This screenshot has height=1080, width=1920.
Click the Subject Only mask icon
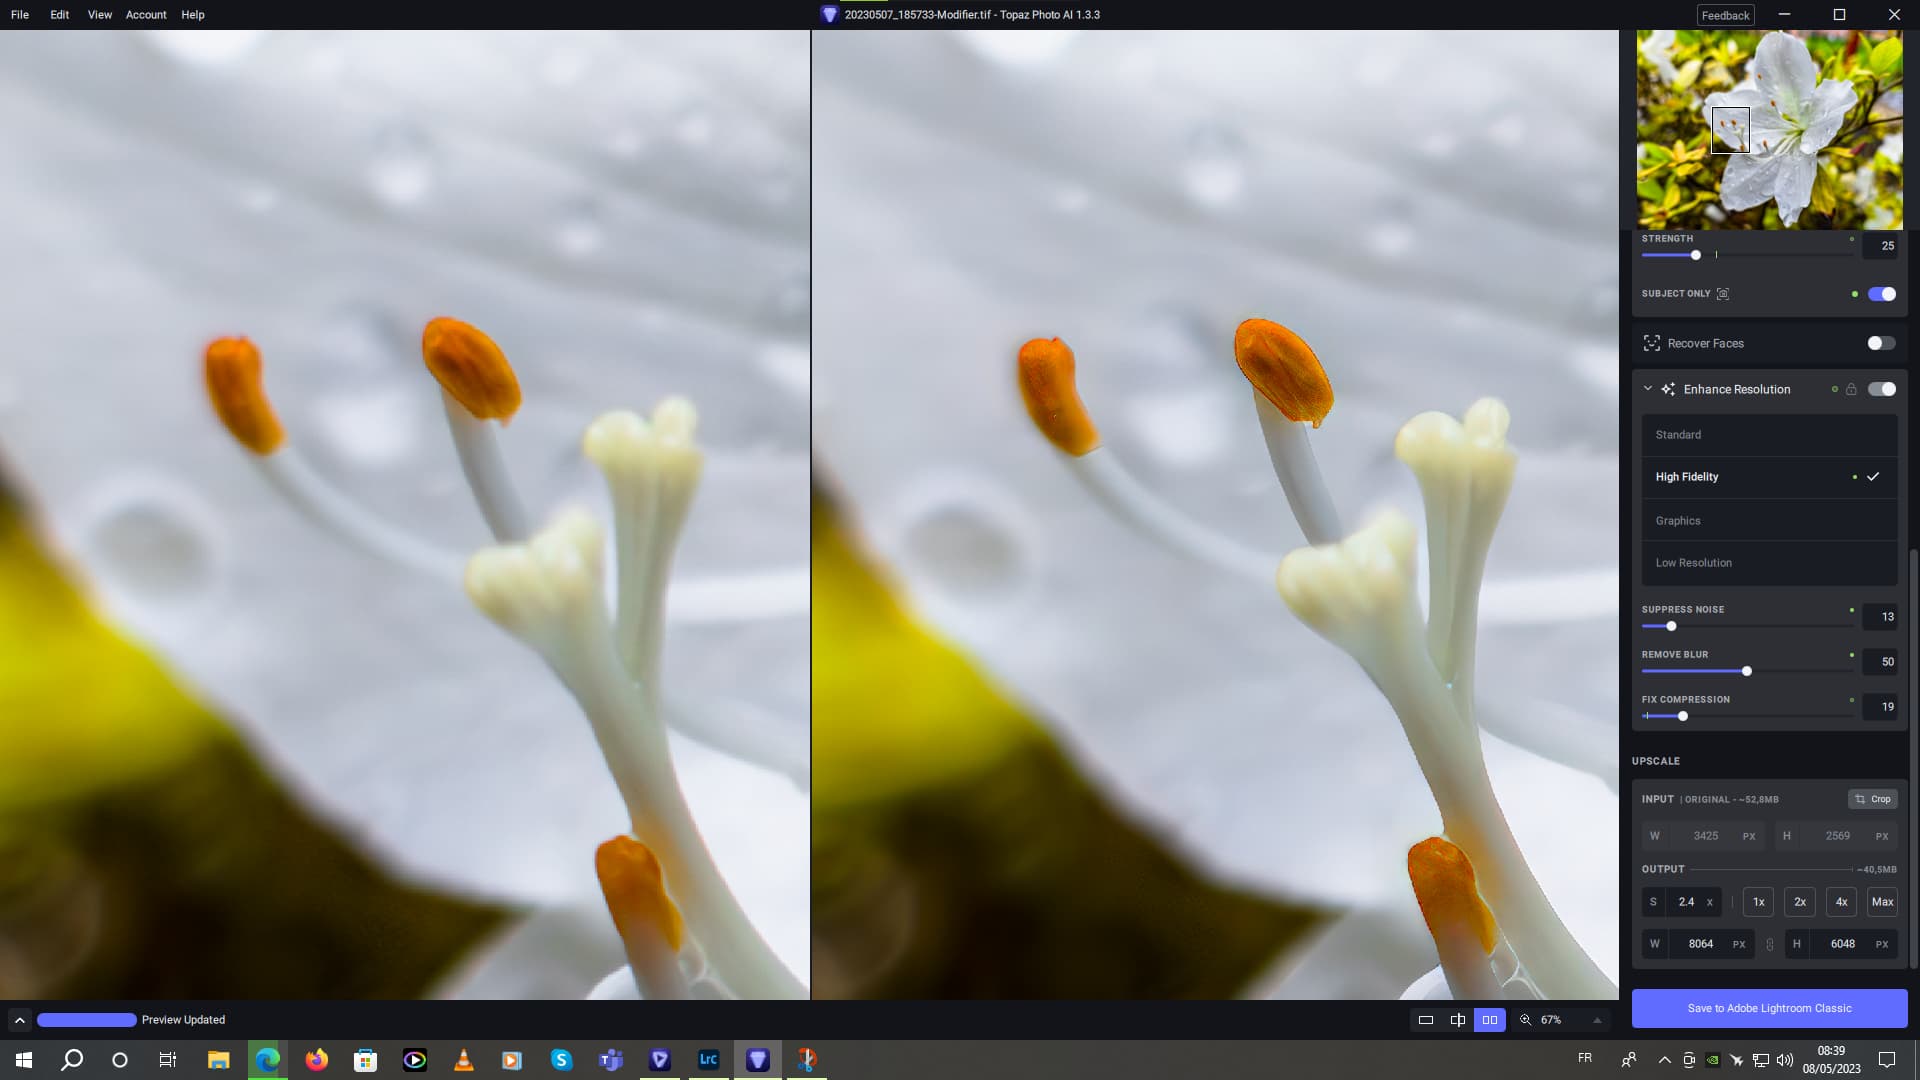[x=1722, y=294]
